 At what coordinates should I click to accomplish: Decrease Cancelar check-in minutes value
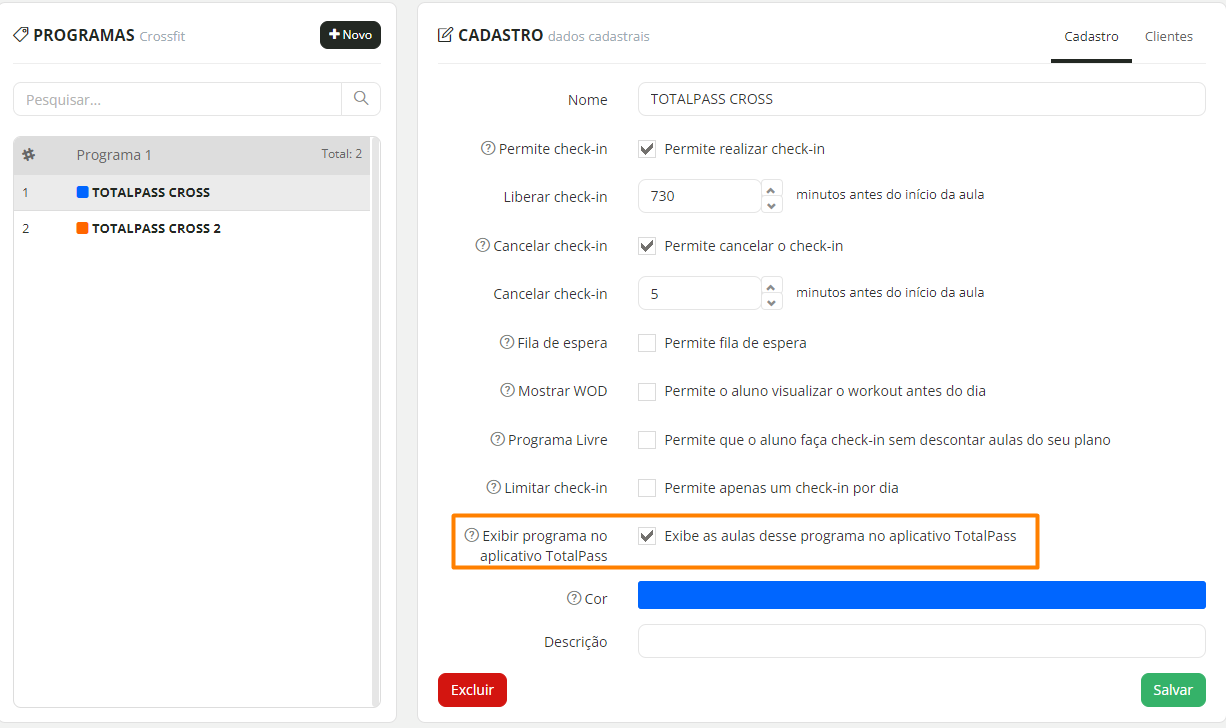point(771,302)
